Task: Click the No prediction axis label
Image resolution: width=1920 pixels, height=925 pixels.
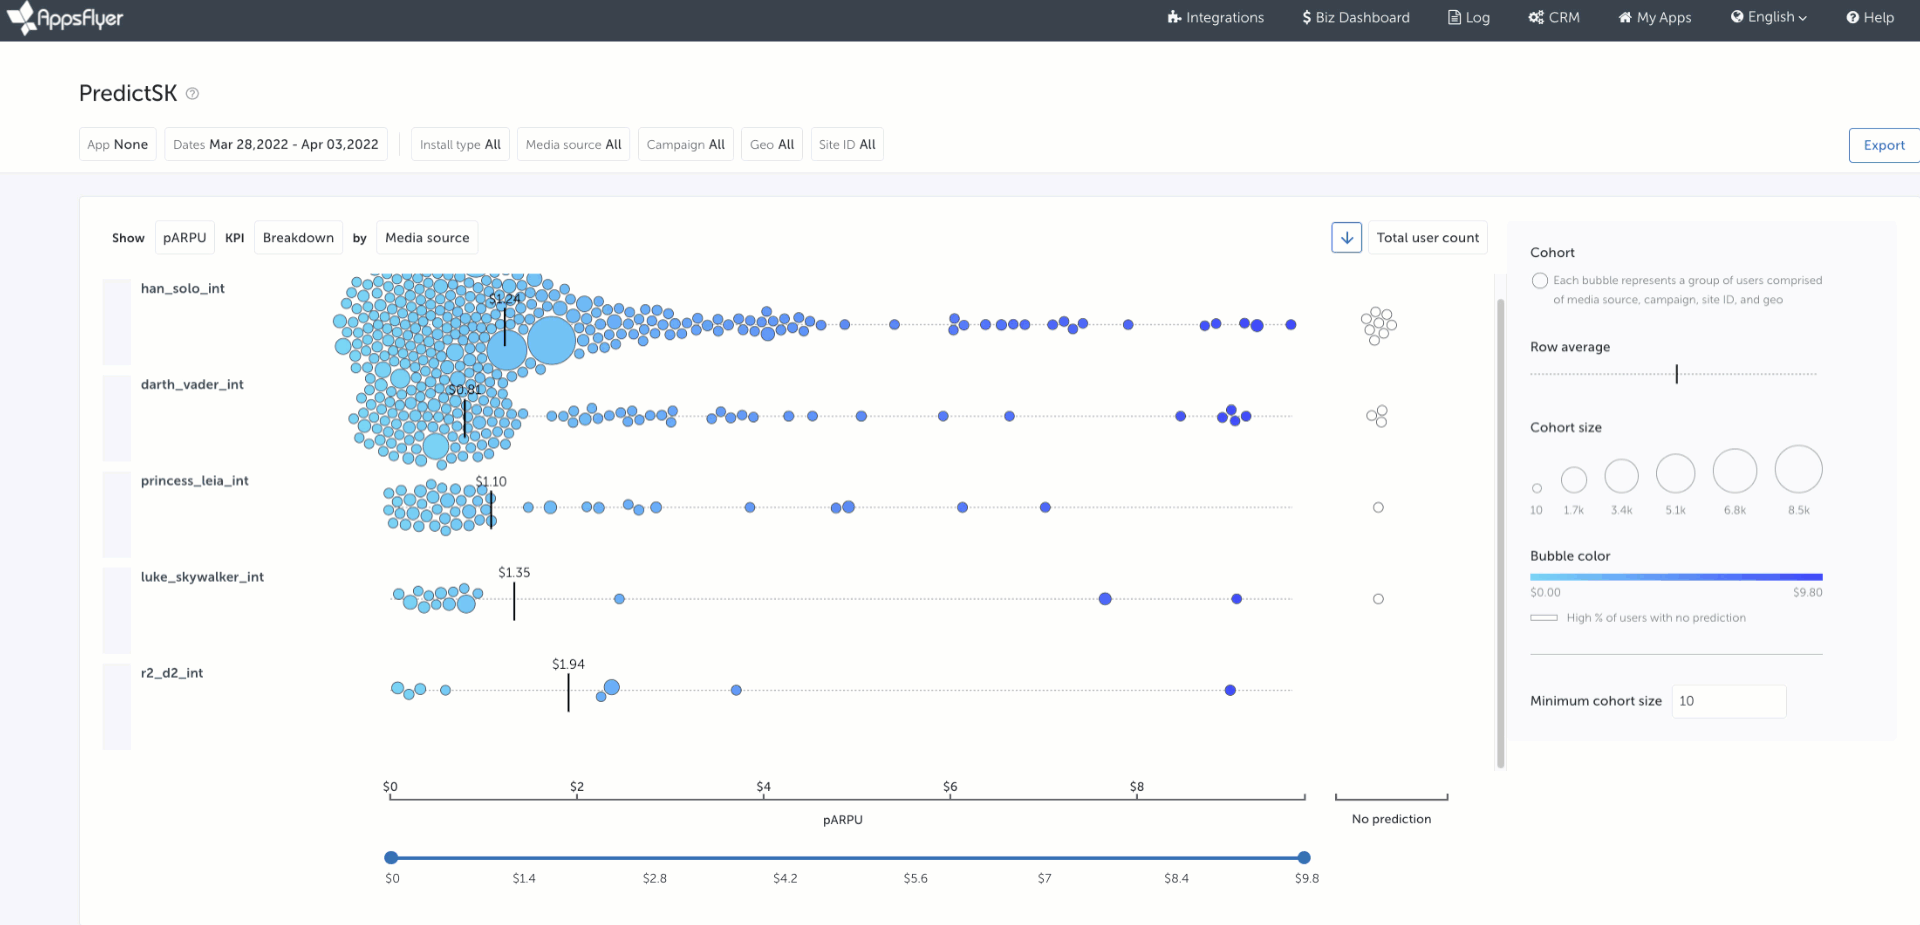Action: (1391, 819)
